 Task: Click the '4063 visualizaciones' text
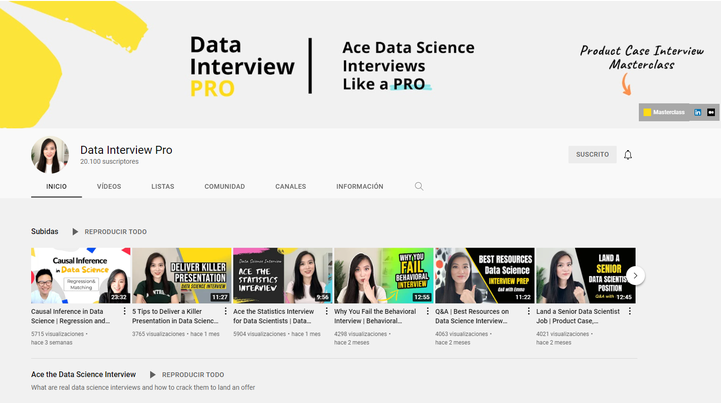461,334
